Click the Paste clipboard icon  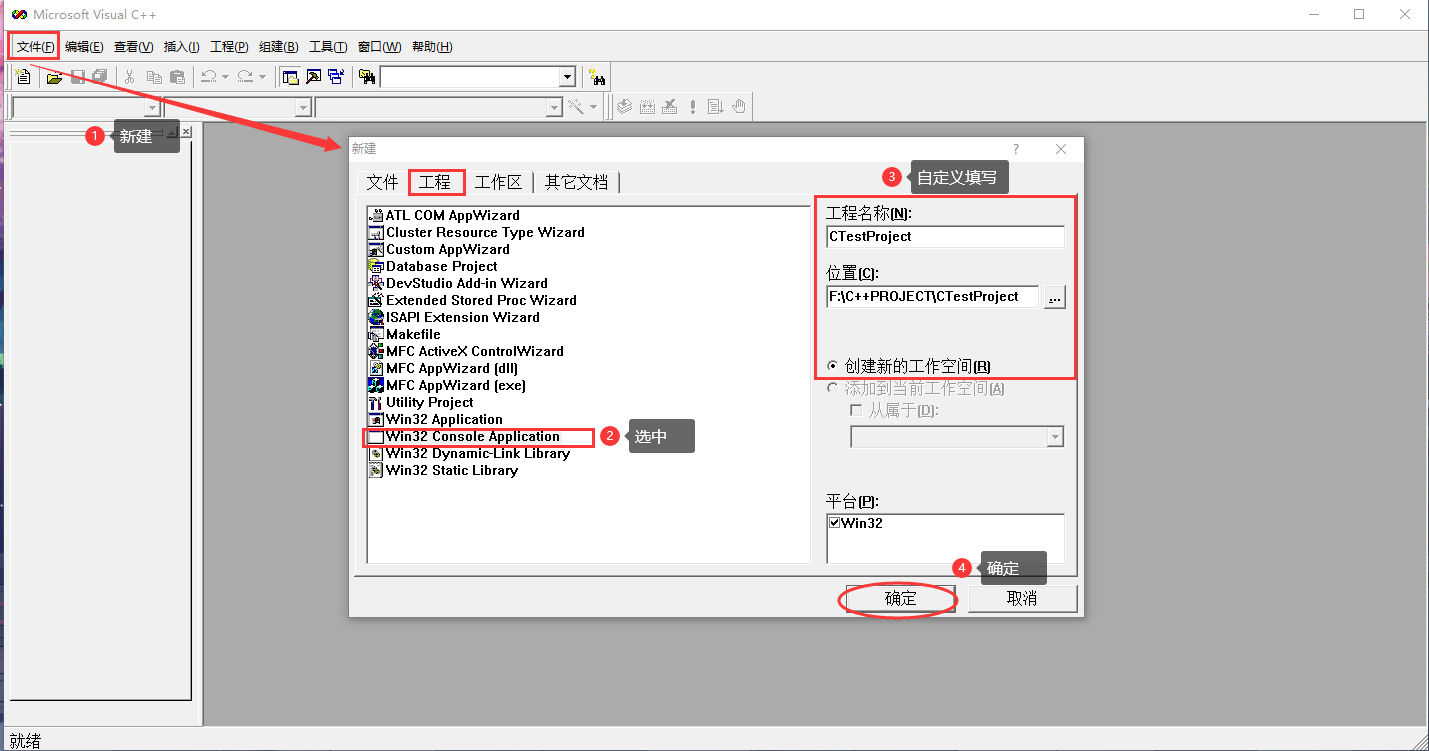pos(177,77)
